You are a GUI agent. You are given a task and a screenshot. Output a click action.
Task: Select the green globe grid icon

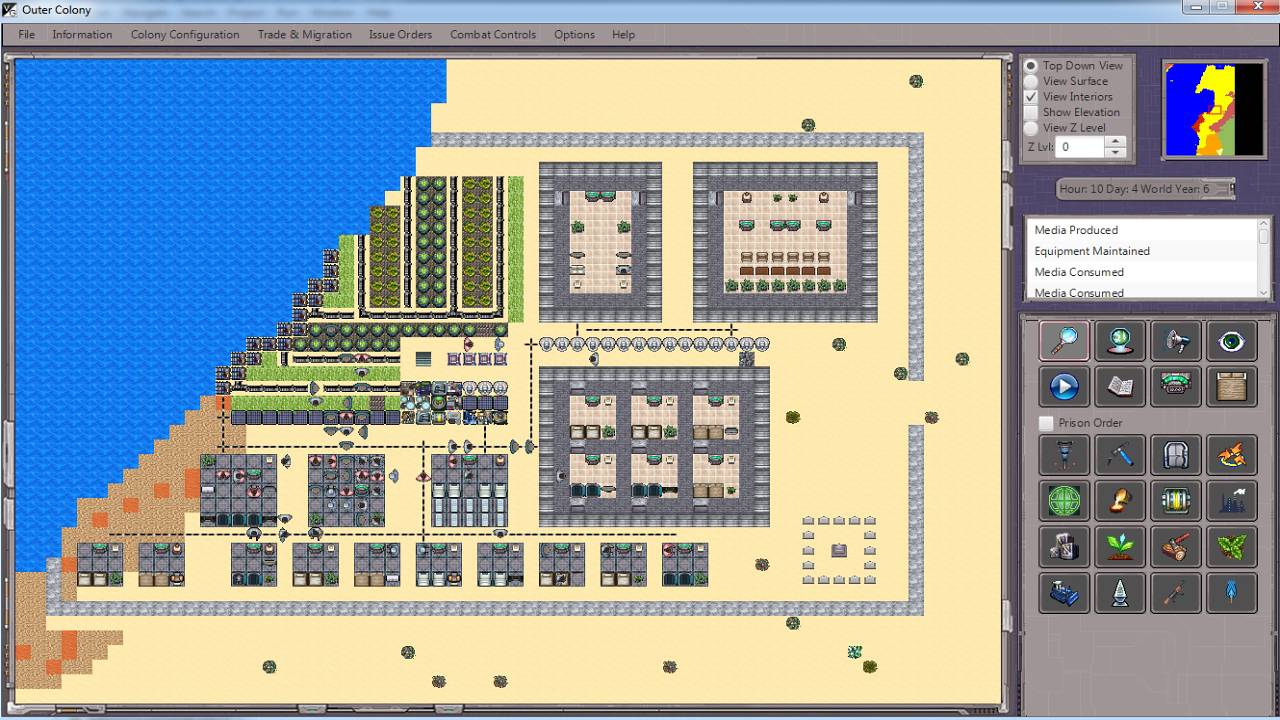[x=1064, y=500]
